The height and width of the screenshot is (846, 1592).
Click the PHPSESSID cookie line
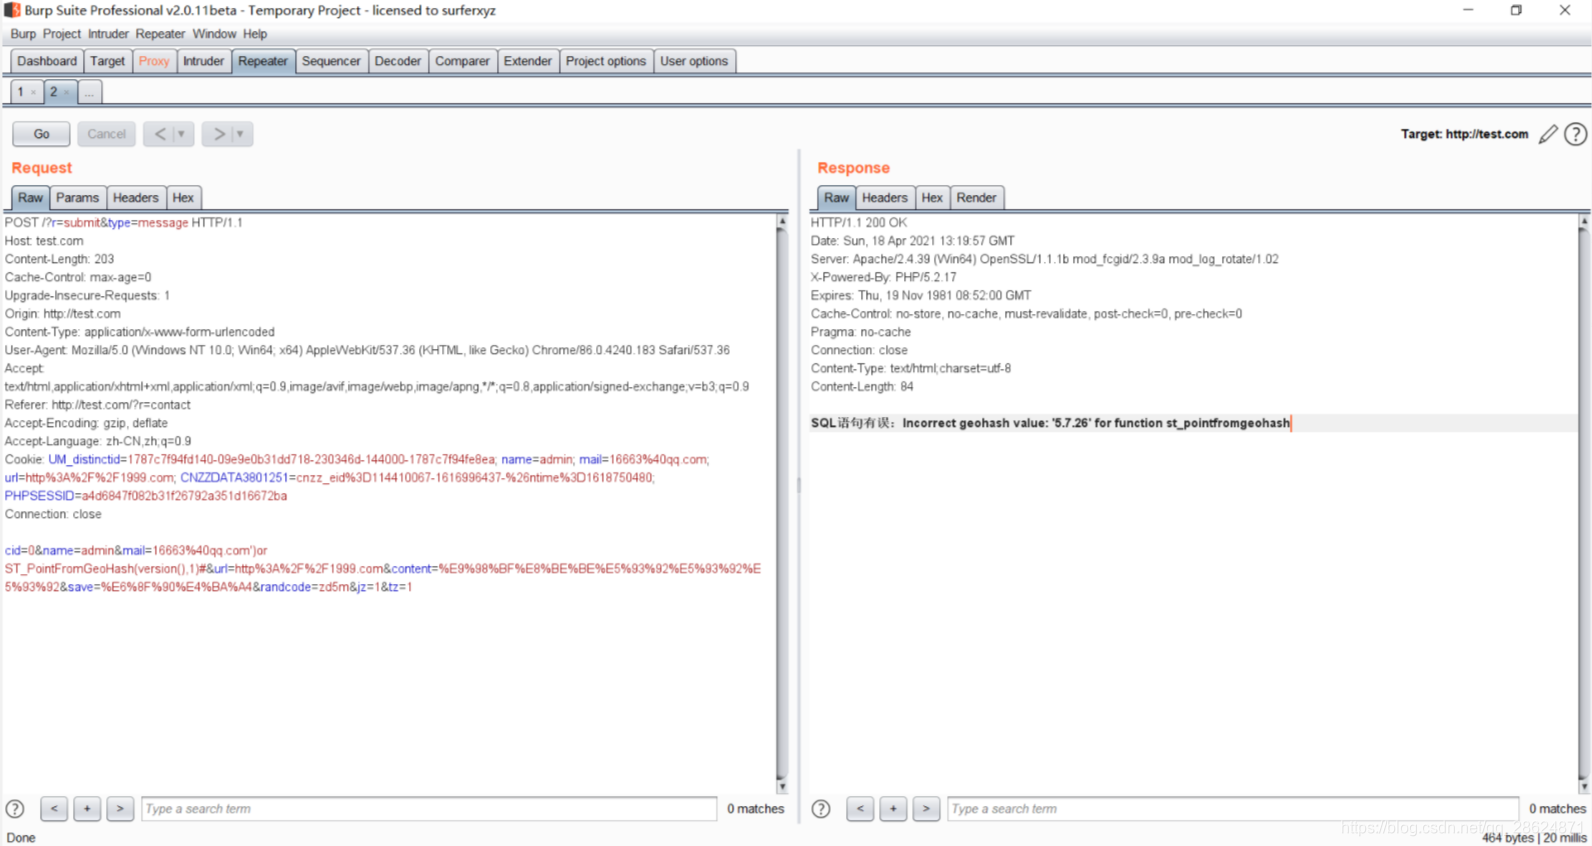pyautogui.click(x=146, y=496)
